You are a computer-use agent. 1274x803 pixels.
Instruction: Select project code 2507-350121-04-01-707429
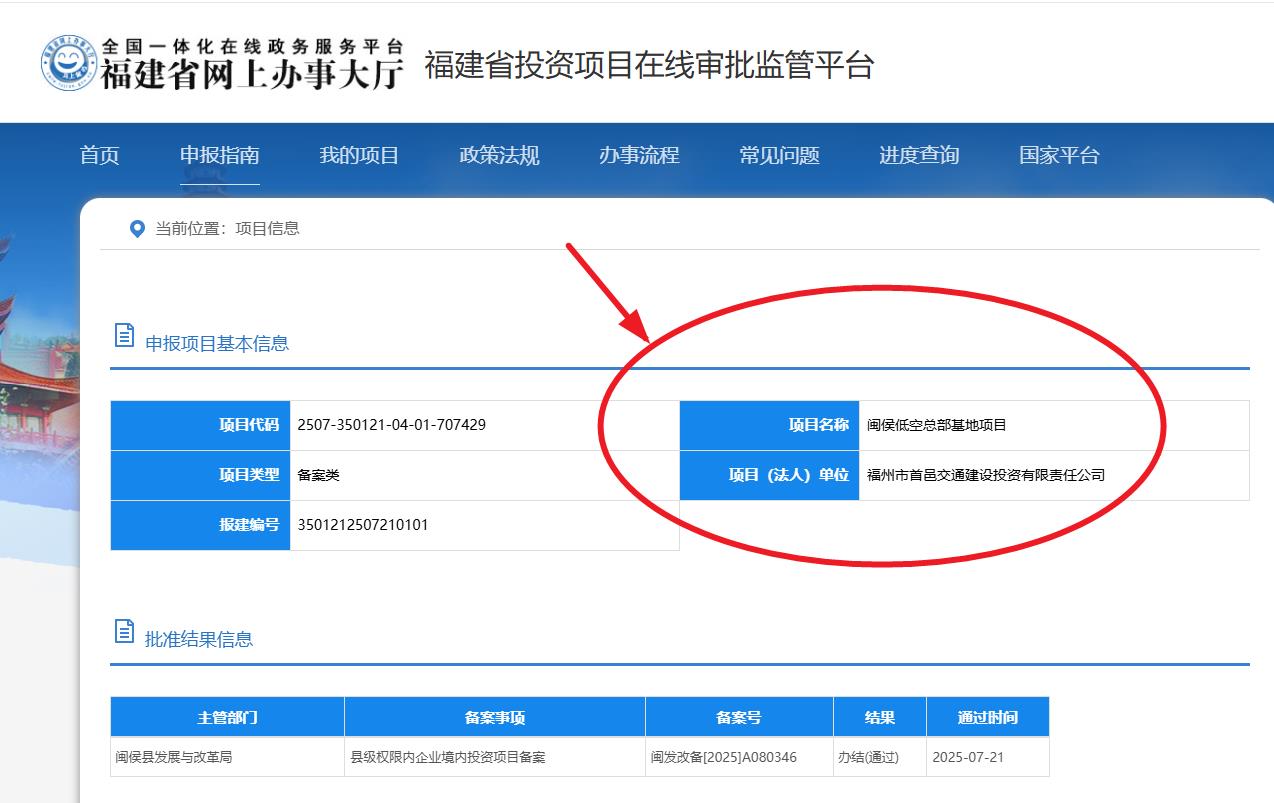coord(392,425)
